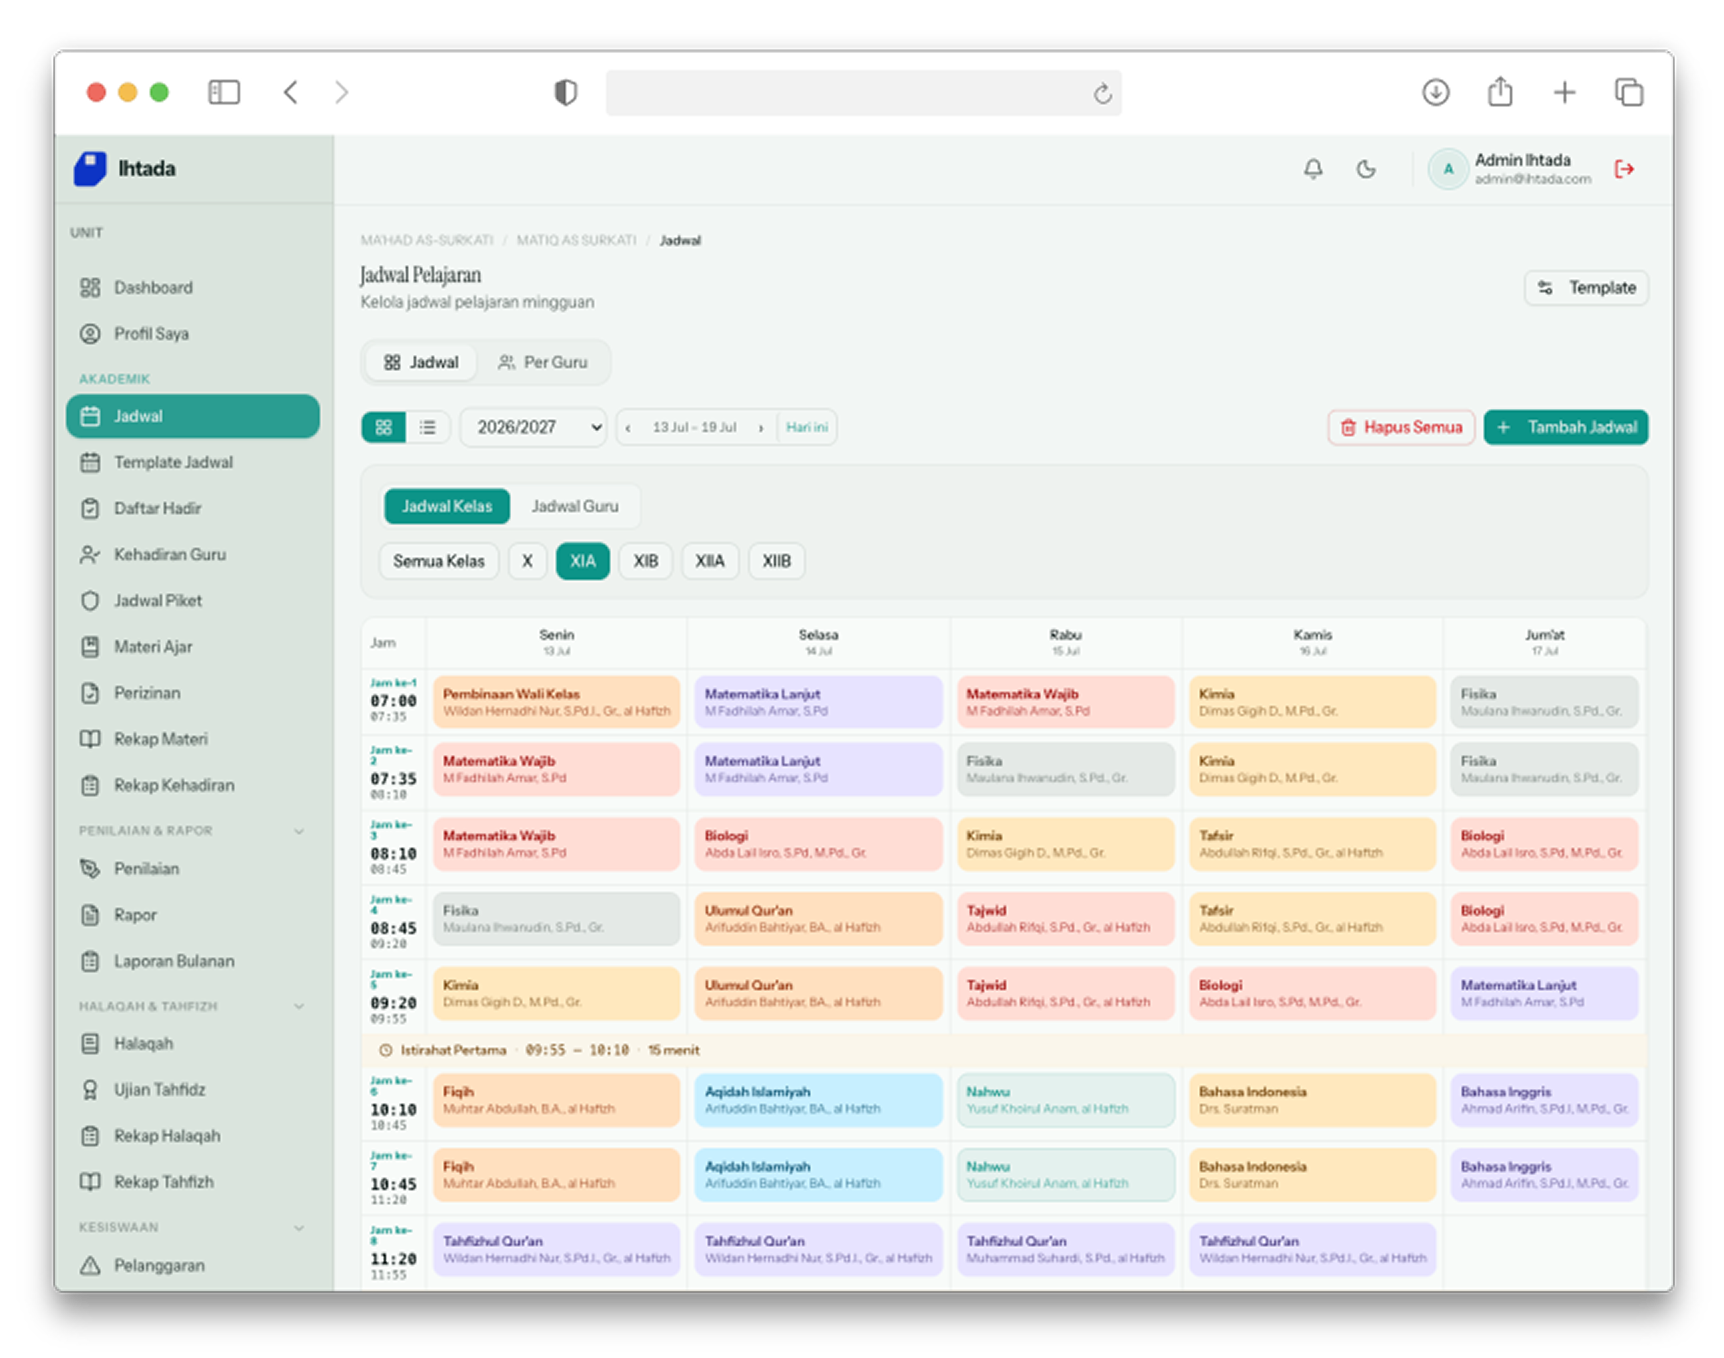Open the notifications bell icon

click(1313, 169)
